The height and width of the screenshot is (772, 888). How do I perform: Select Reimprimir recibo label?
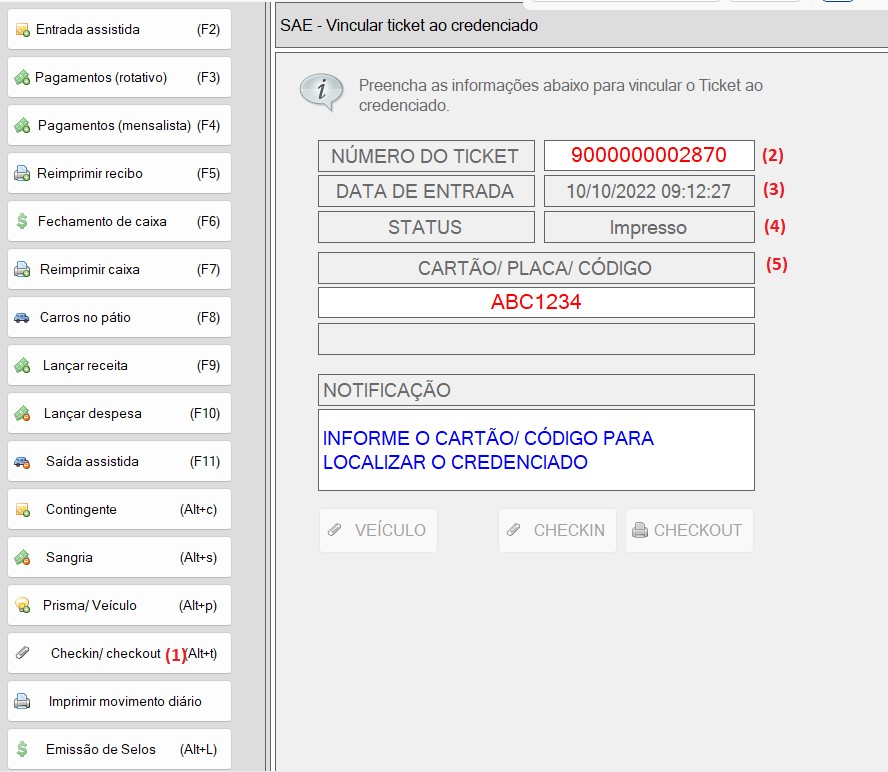[x=89, y=173]
